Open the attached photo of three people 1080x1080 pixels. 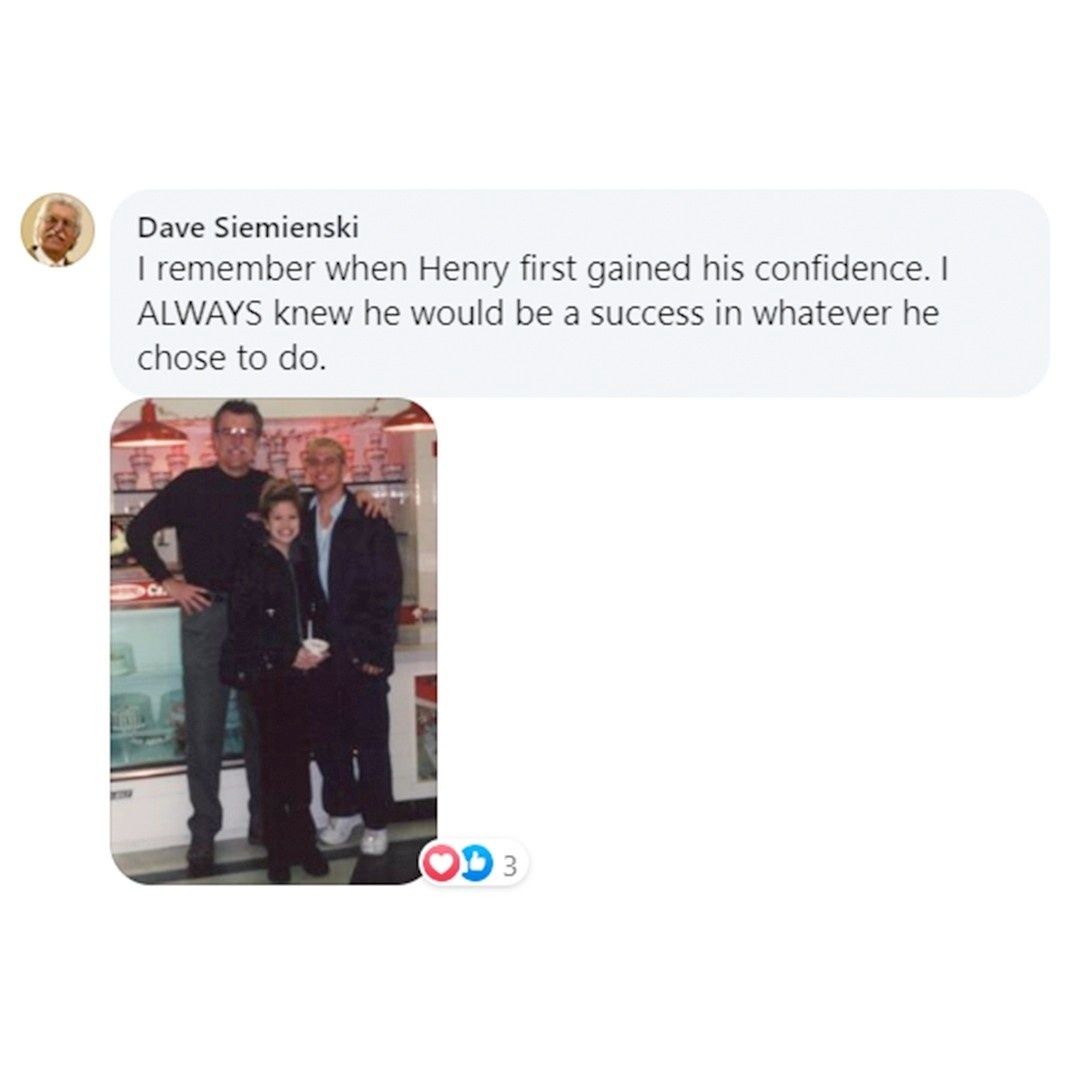pyautogui.click(x=273, y=641)
